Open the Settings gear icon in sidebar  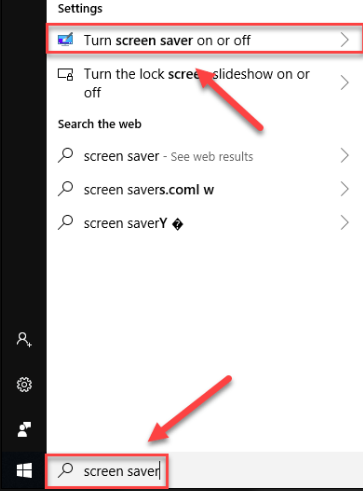[24, 385]
